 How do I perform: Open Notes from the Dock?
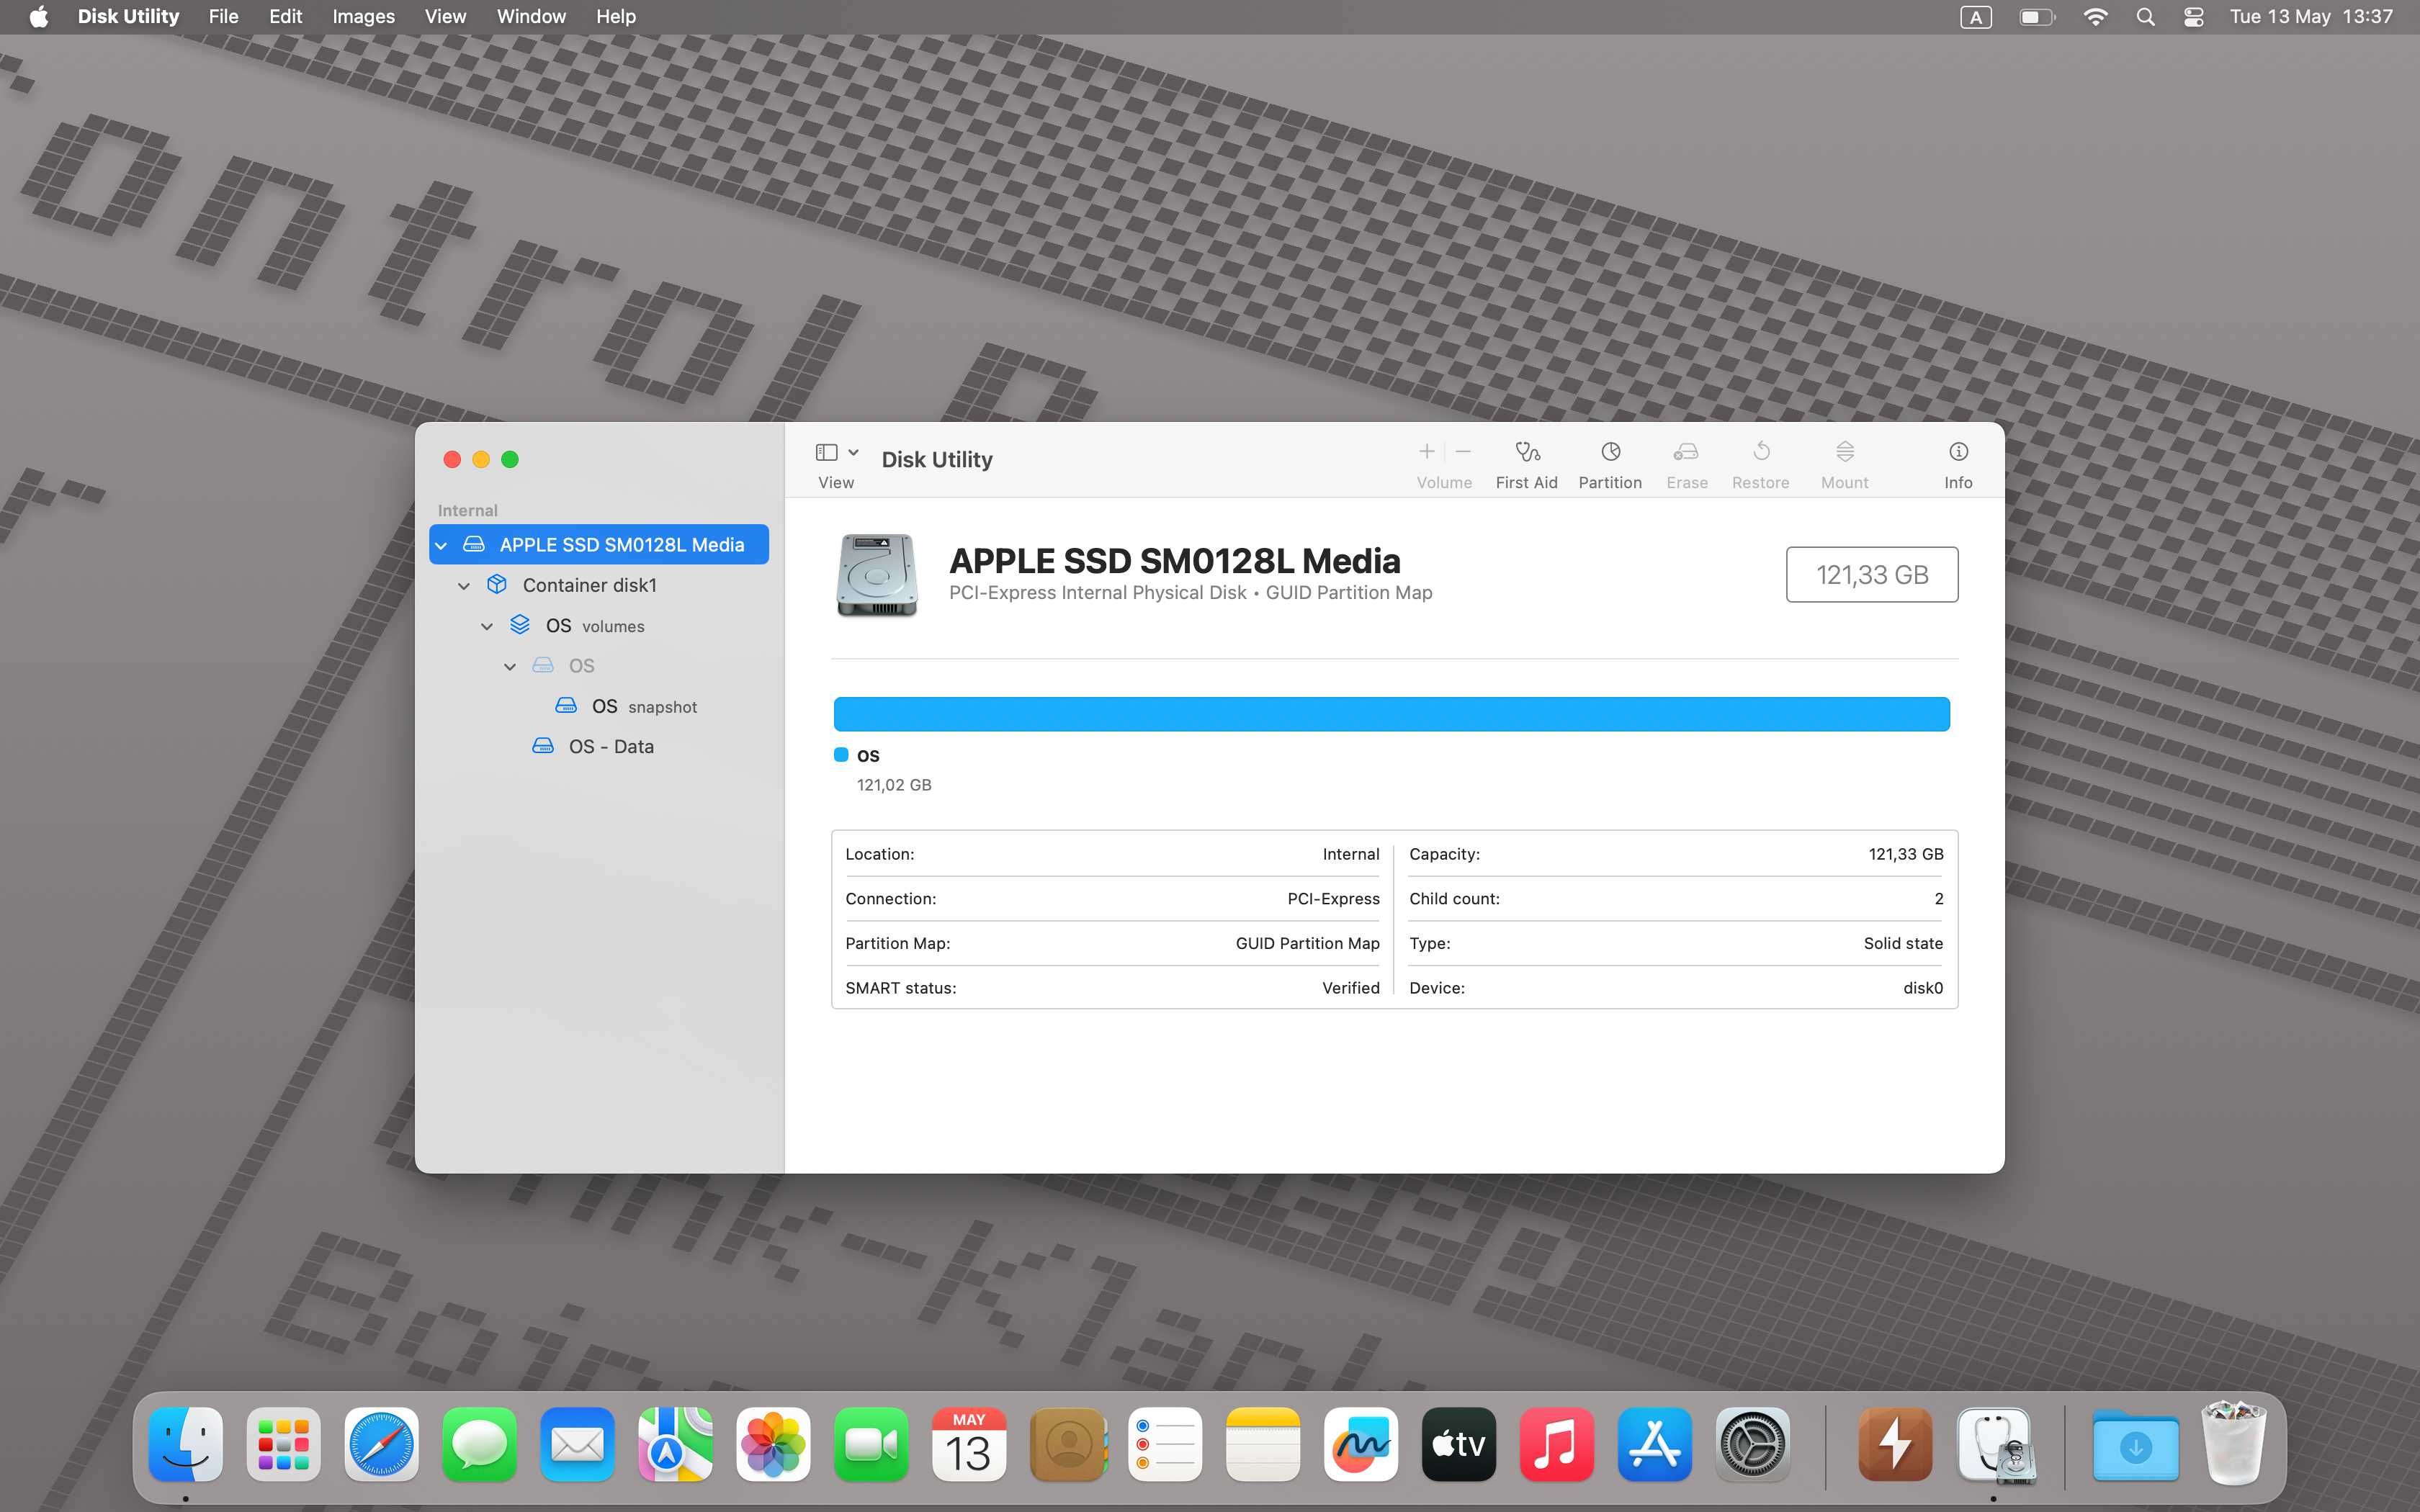(x=1263, y=1444)
